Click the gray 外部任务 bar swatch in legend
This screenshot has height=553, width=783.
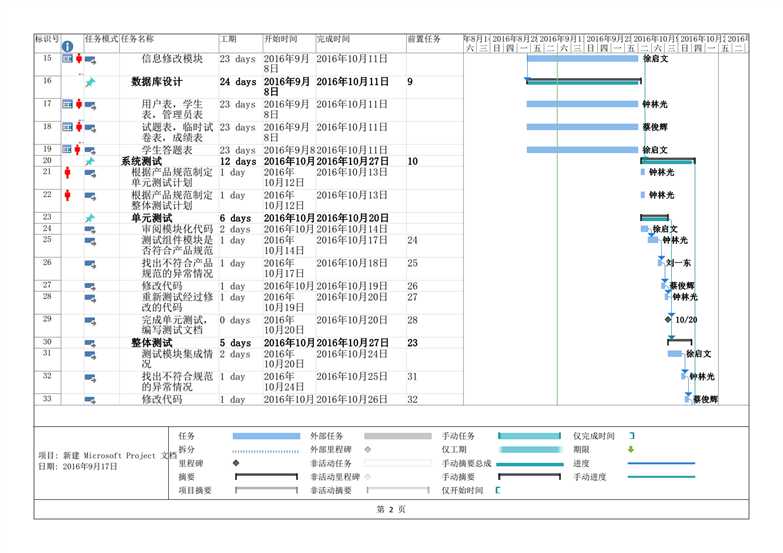coord(398,436)
